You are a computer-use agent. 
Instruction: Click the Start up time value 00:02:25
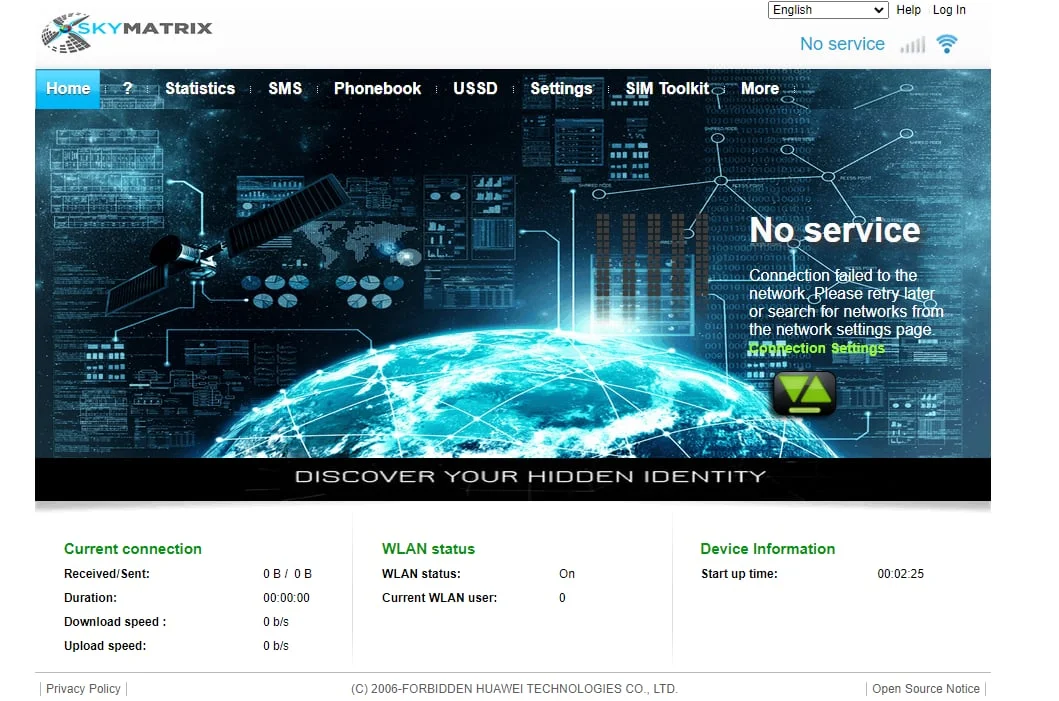900,574
